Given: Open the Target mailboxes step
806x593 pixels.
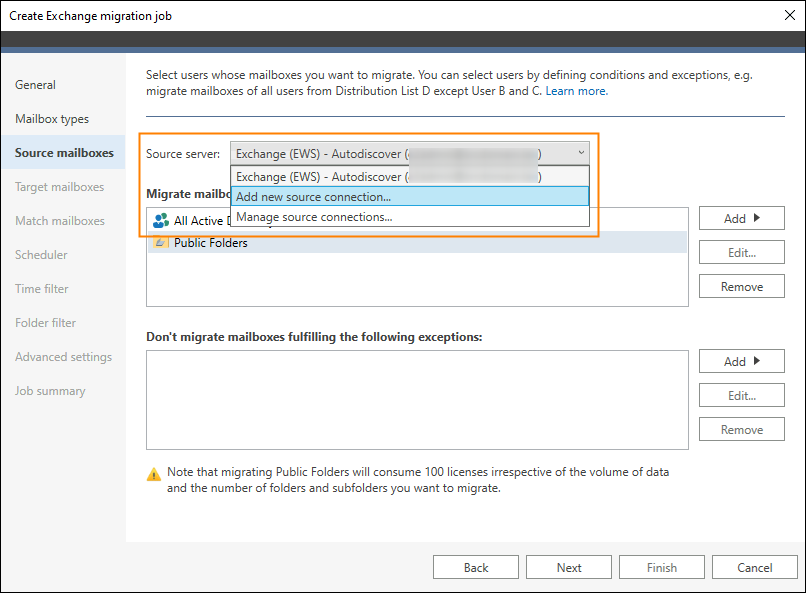Looking at the screenshot, I should pyautogui.click(x=59, y=187).
